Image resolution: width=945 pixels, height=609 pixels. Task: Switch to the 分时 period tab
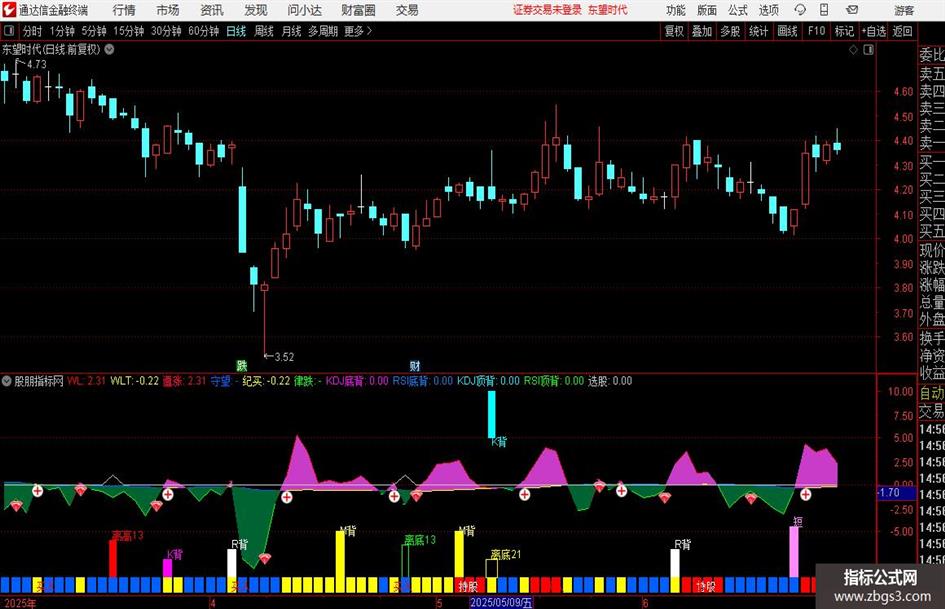pyautogui.click(x=32, y=31)
